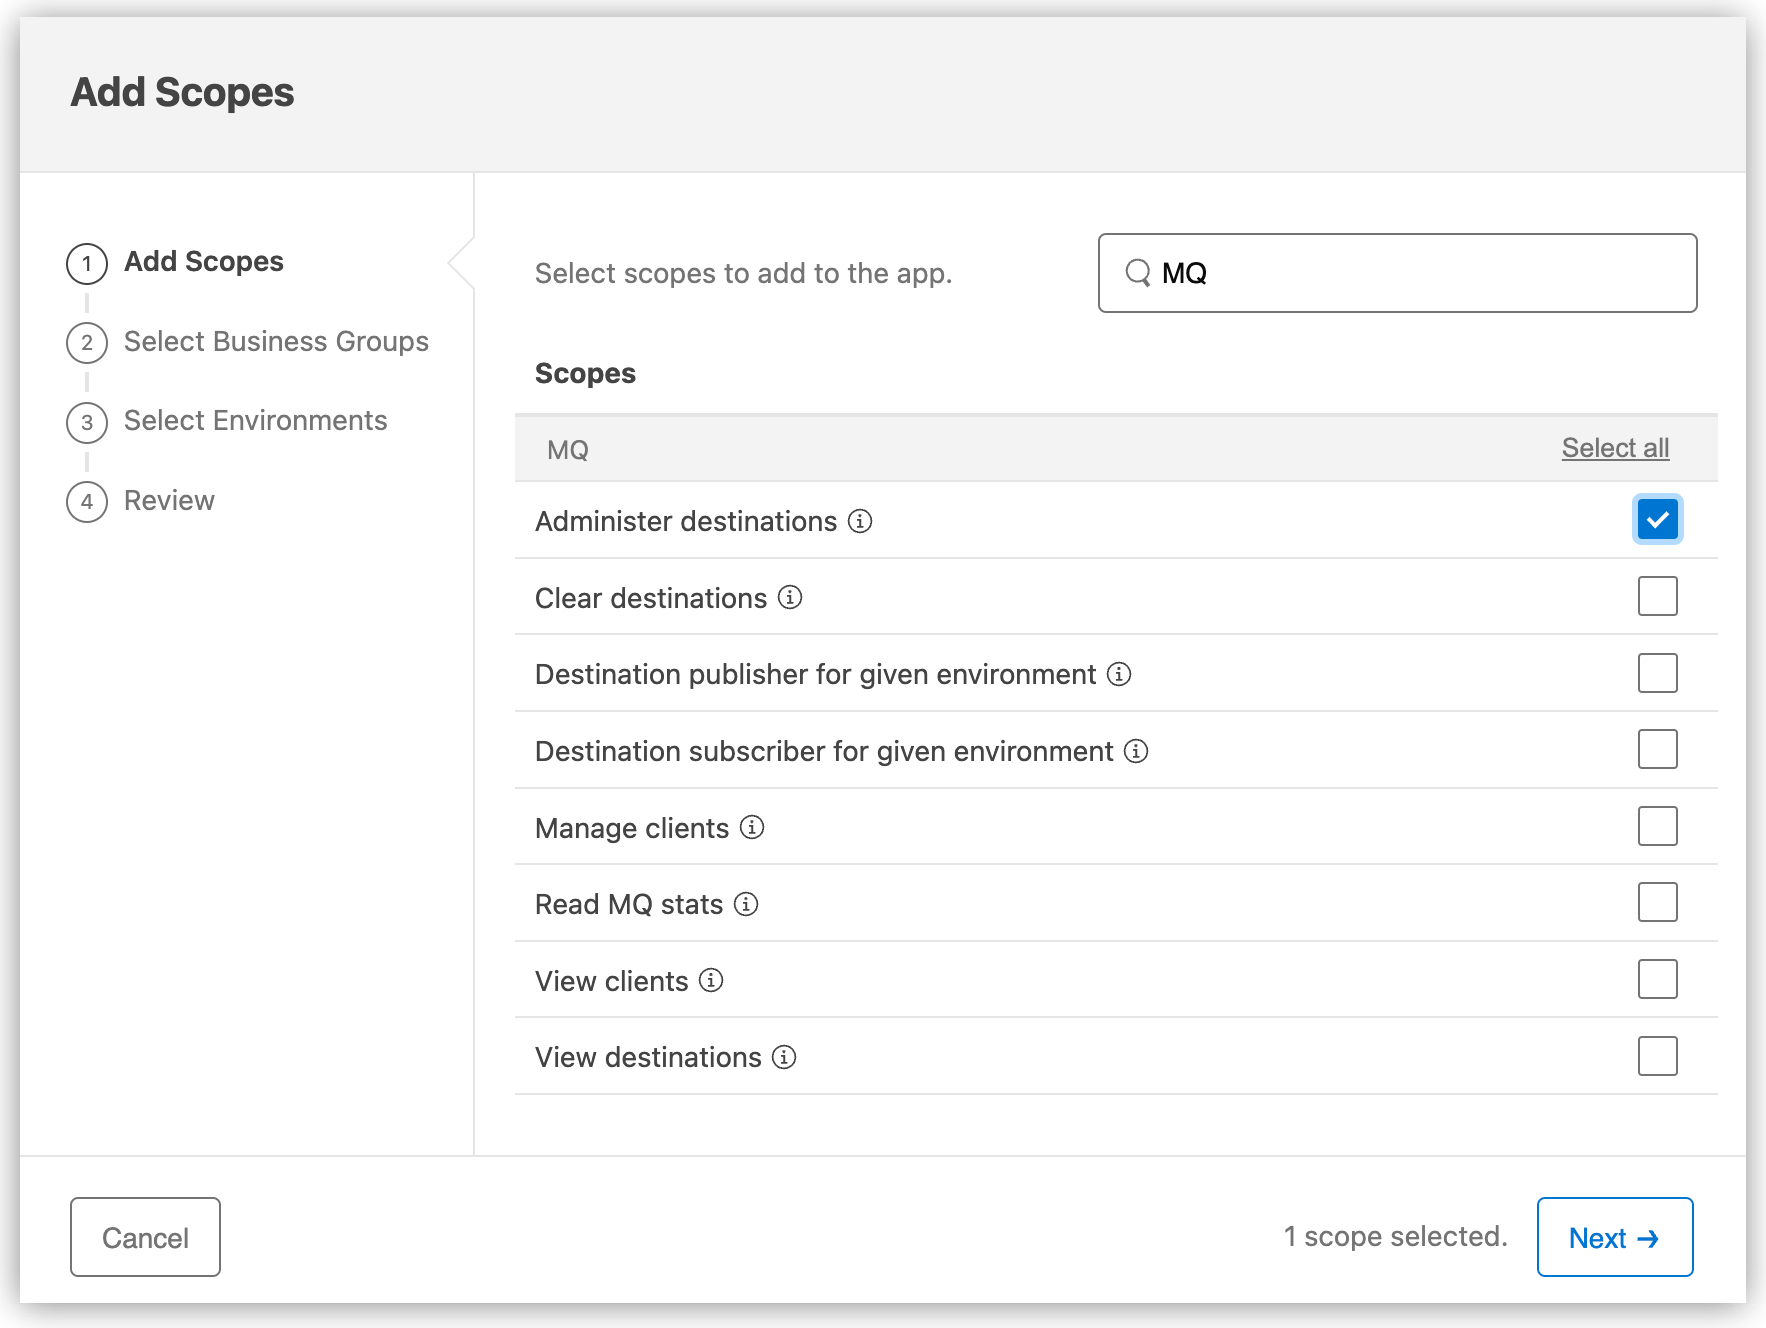Screen dimensions: 1766x1328
Task: Open info tooltip for Read MQ stats
Action: [745, 904]
